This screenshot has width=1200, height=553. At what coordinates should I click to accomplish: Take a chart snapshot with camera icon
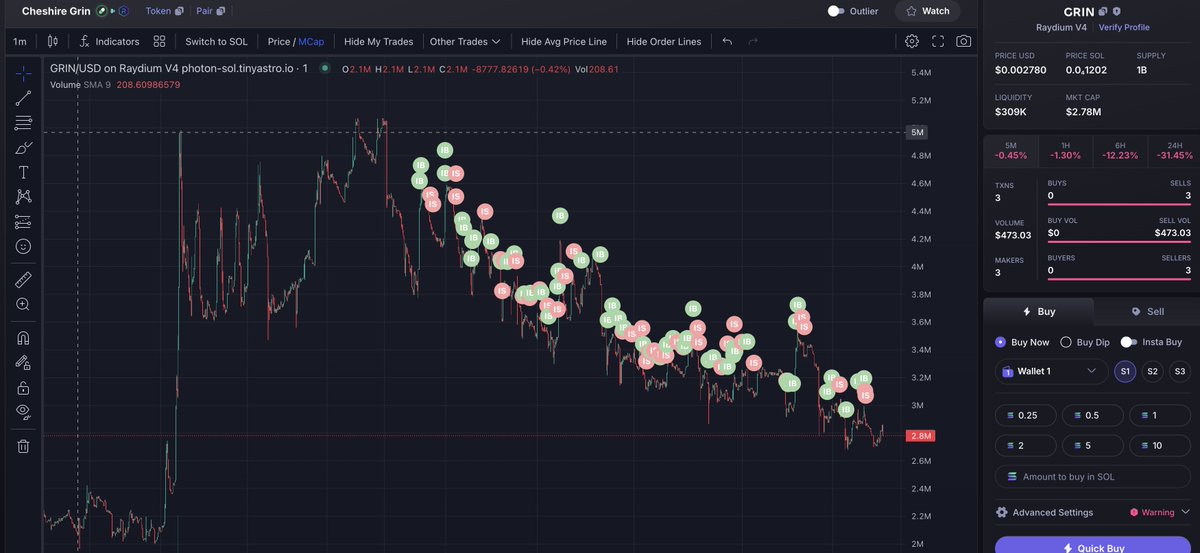click(x=963, y=42)
